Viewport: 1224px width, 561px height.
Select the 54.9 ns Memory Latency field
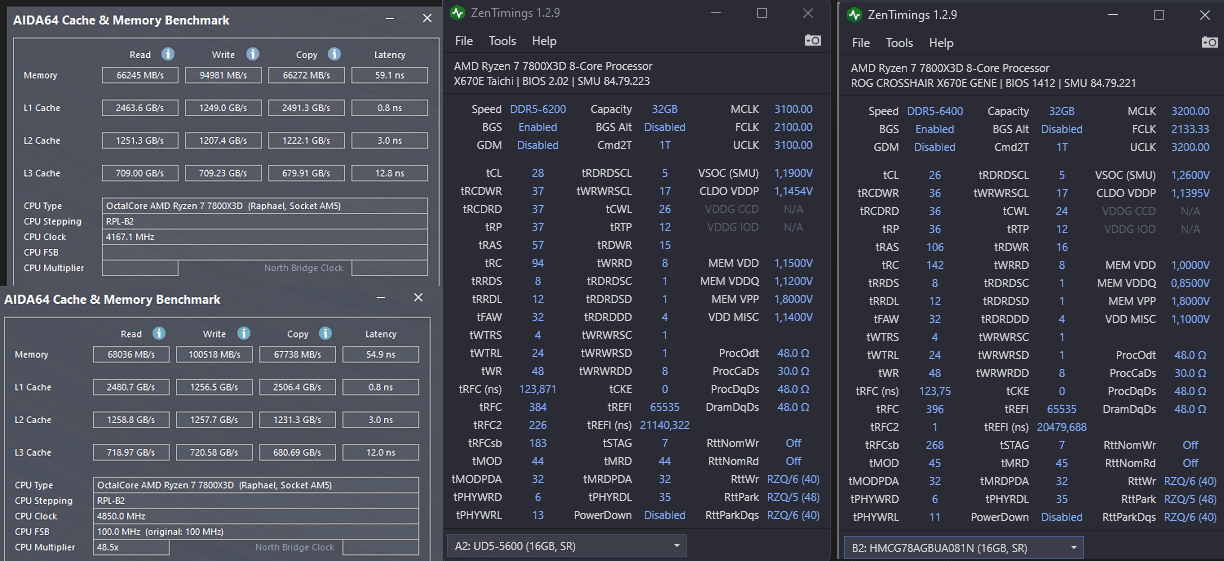click(x=380, y=354)
